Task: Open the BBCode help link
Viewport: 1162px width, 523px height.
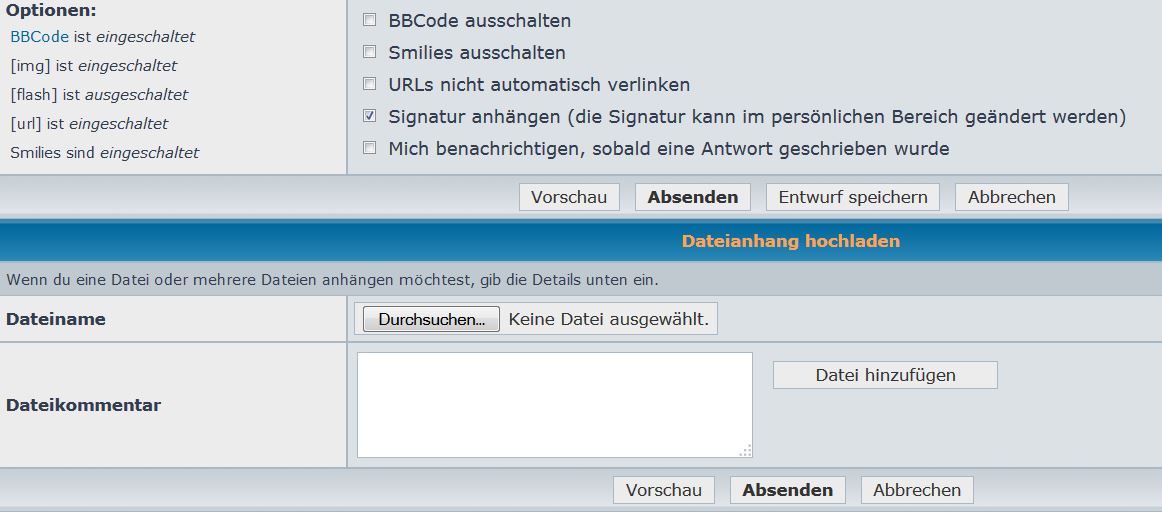Action: (39, 37)
